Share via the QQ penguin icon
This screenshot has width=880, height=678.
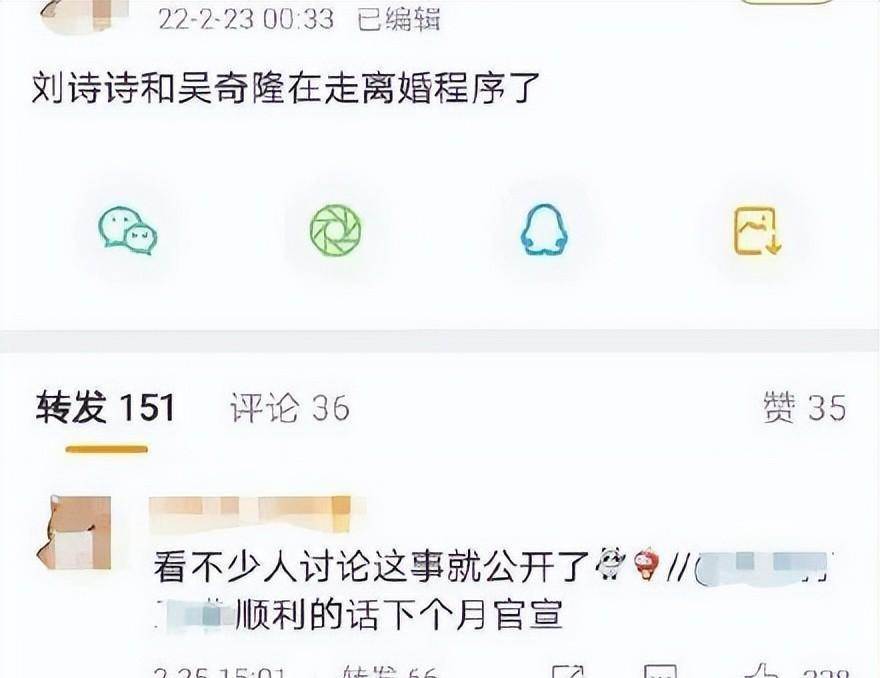click(544, 230)
